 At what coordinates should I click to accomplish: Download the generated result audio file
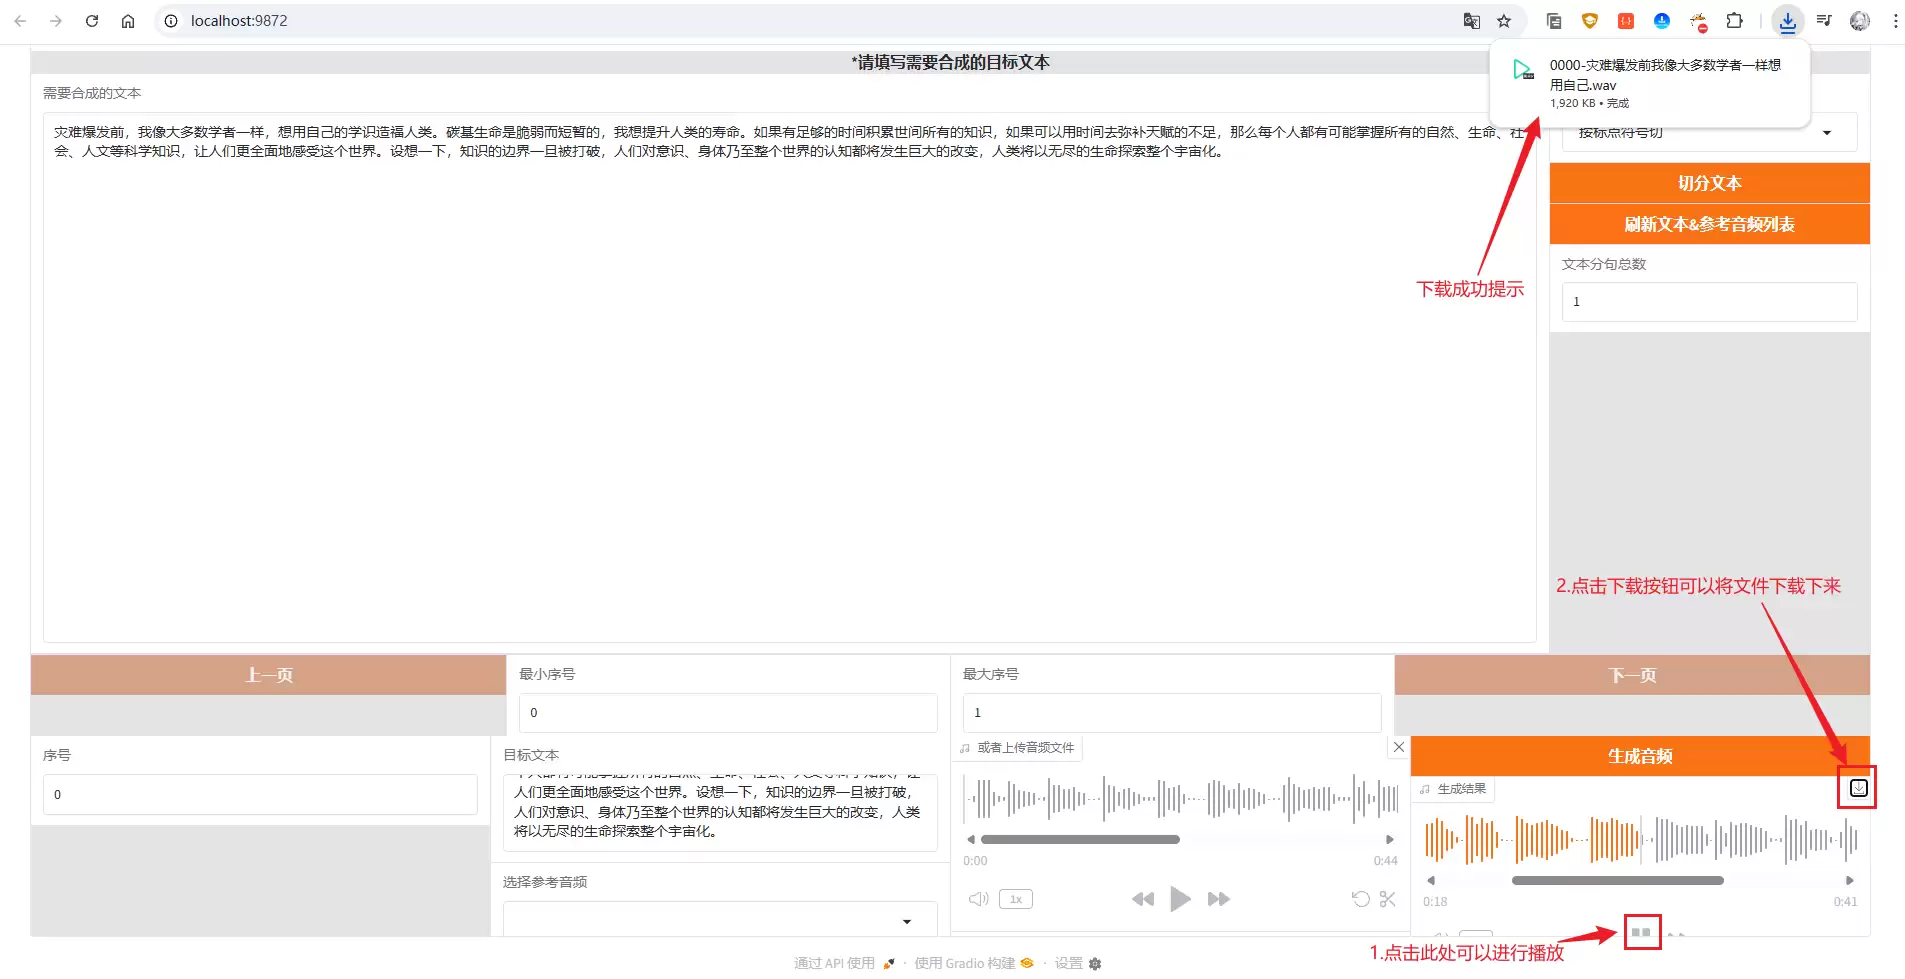tap(1858, 788)
